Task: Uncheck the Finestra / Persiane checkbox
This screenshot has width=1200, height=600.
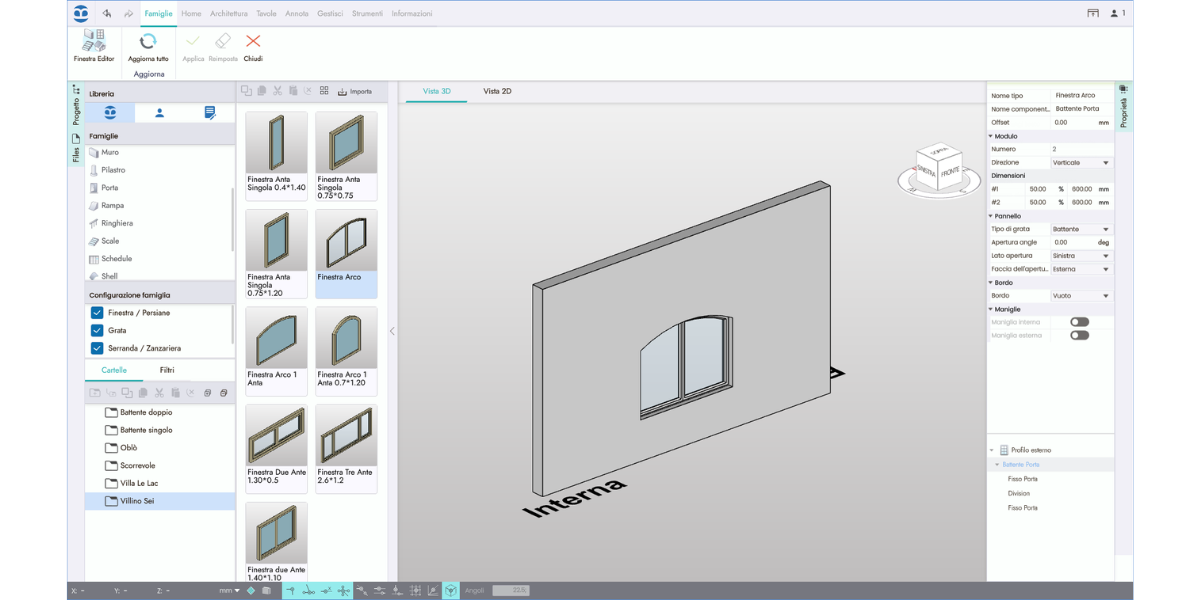Action: pyautogui.click(x=97, y=313)
